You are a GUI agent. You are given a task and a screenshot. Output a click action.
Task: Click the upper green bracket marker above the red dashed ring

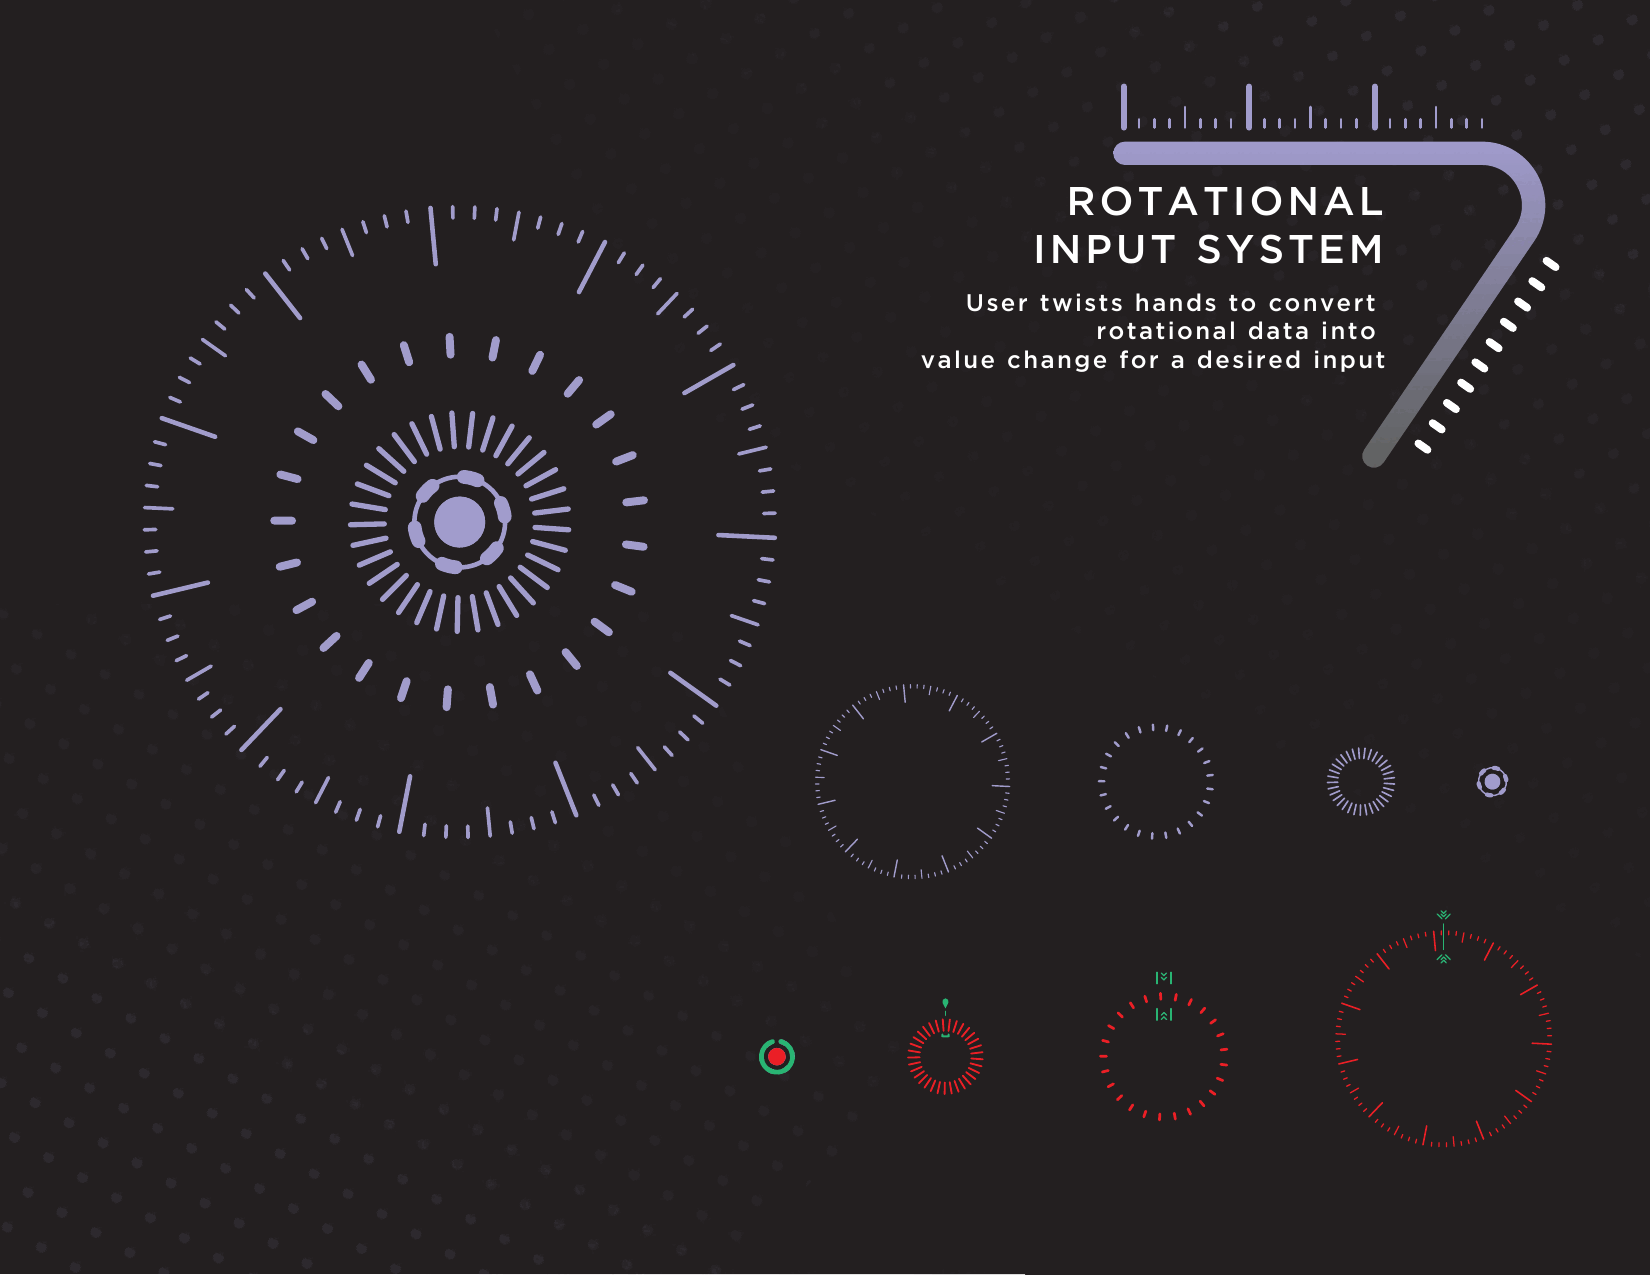(x=1164, y=977)
